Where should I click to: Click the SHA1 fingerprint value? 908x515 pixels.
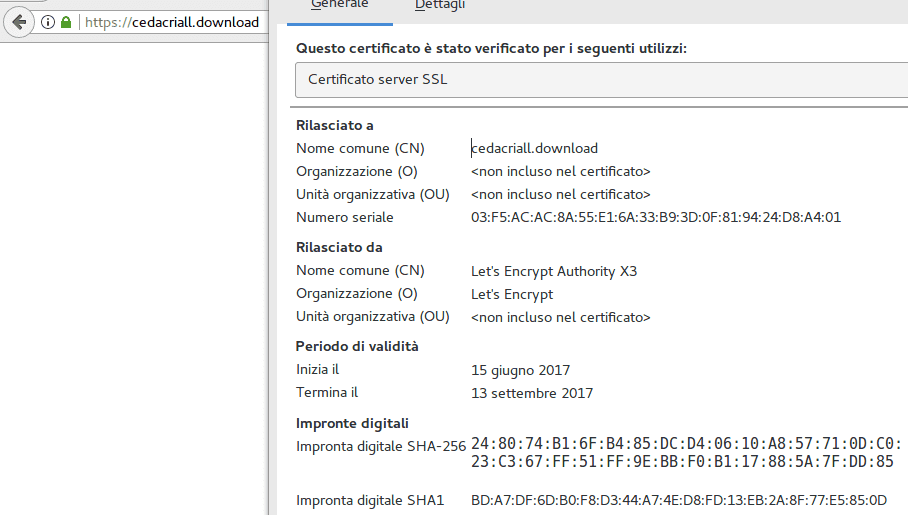[x=678, y=500]
